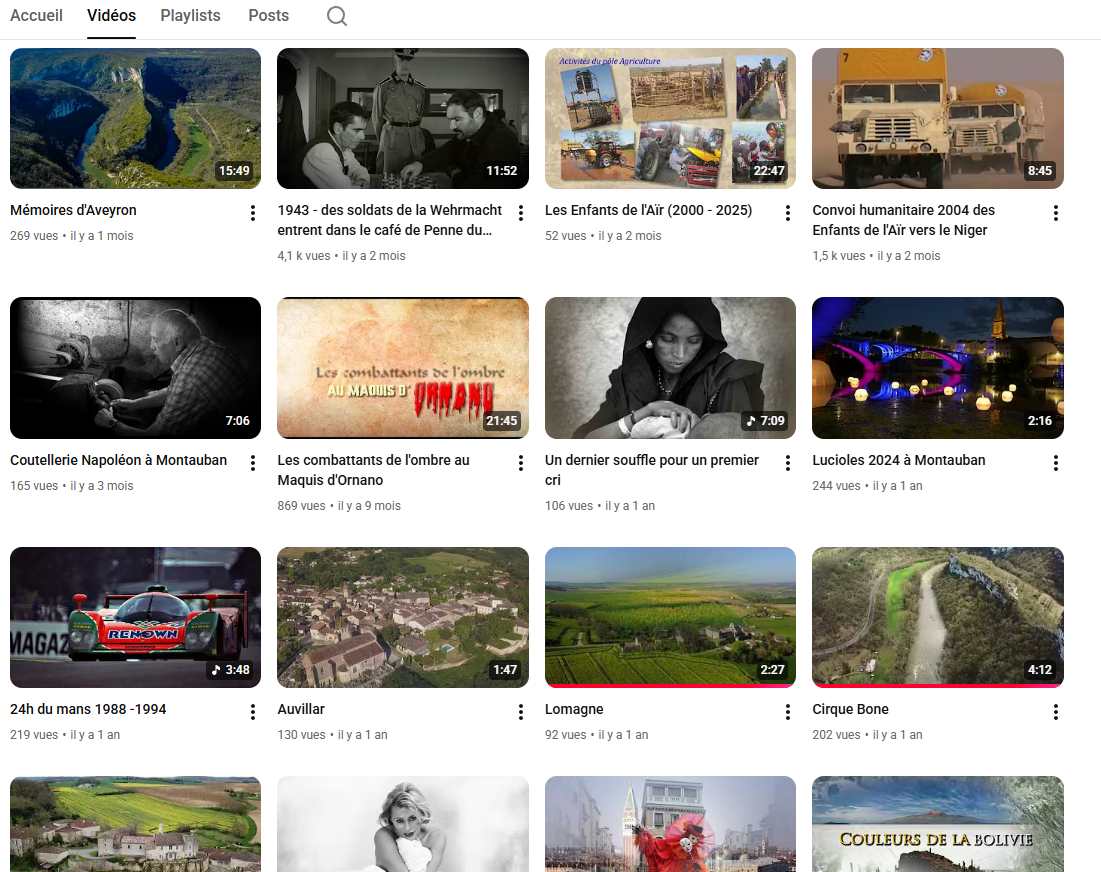The width and height of the screenshot is (1101, 872).
Task: Open three-dot menu for Coutellerie Napoléon à Montauban
Action: point(253,463)
